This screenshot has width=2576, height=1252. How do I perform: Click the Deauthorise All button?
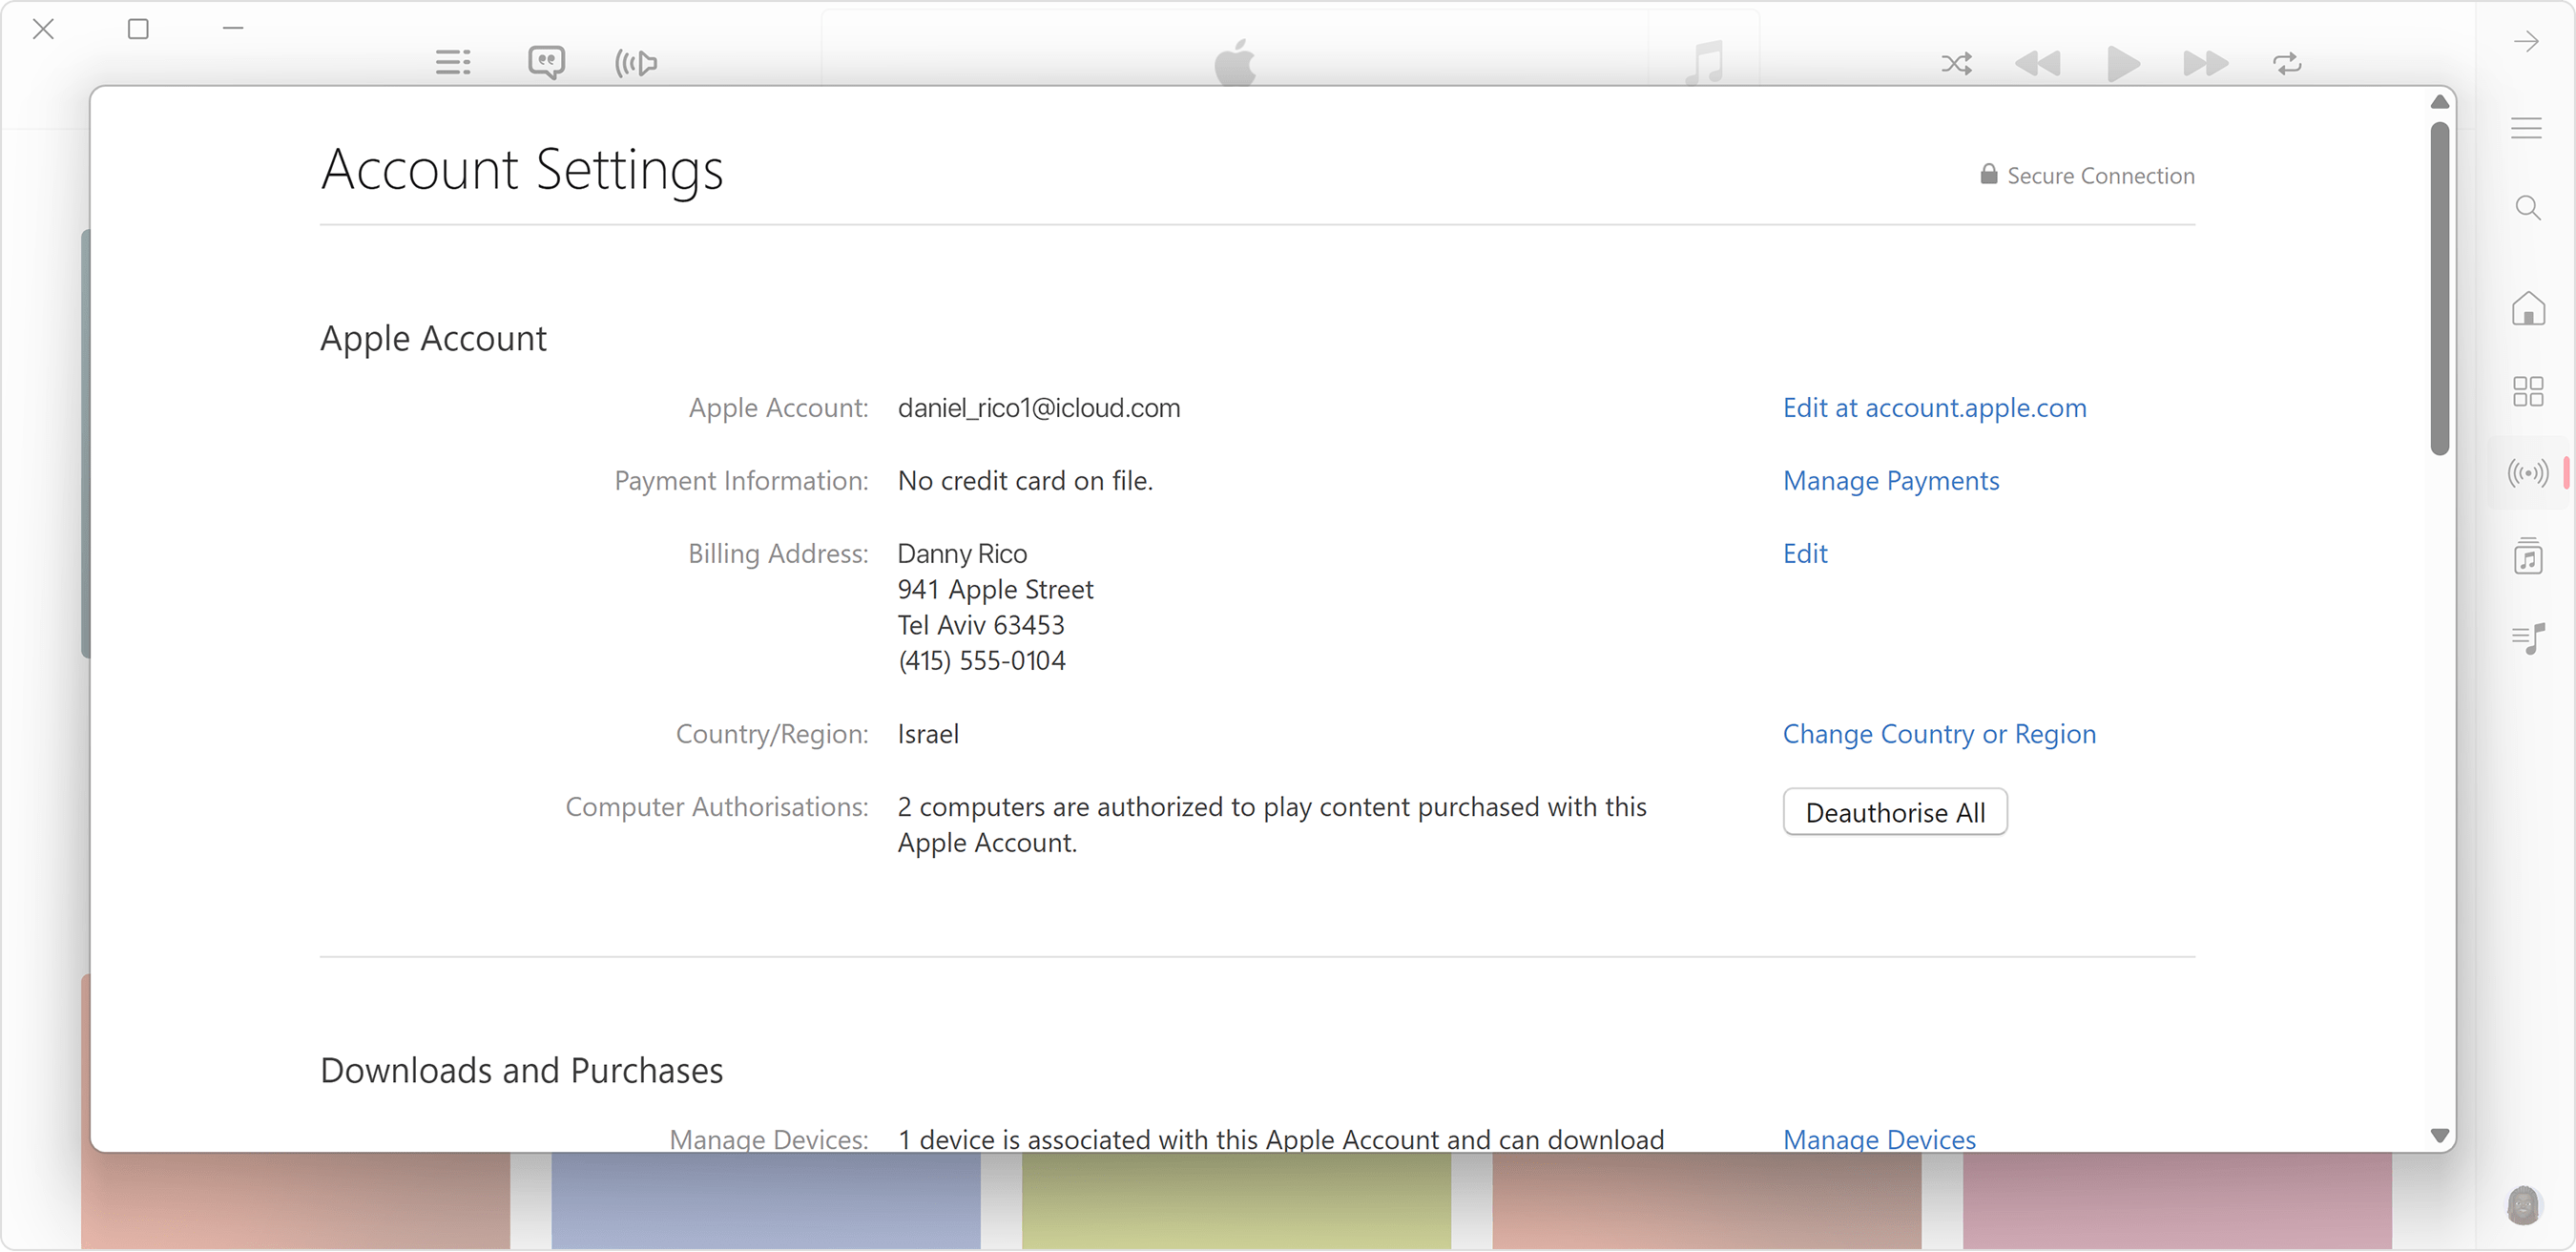pos(1895,812)
